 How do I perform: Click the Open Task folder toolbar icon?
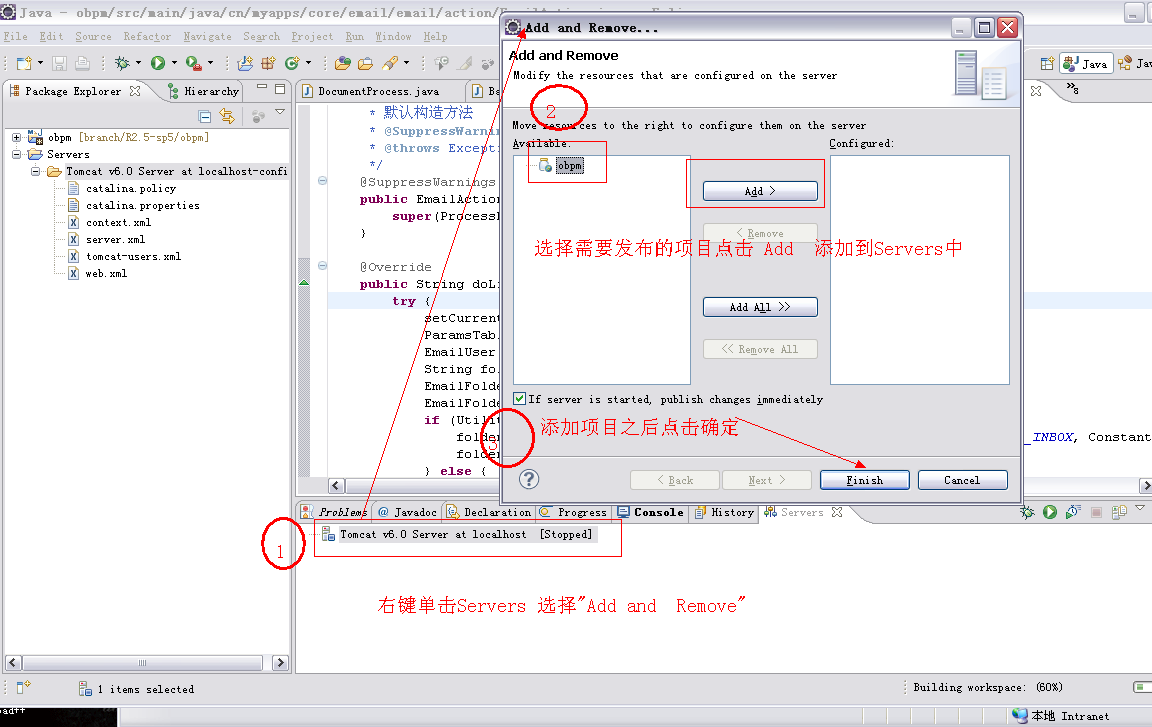click(365, 63)
